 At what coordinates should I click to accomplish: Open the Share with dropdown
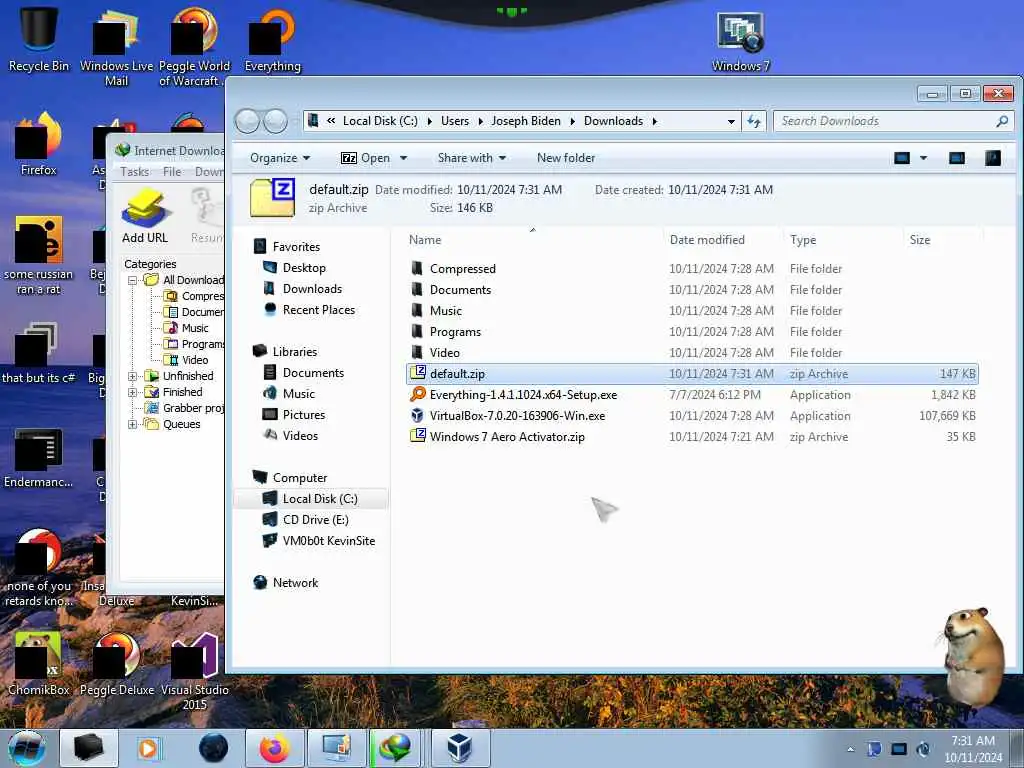click(x=472, y=158)
